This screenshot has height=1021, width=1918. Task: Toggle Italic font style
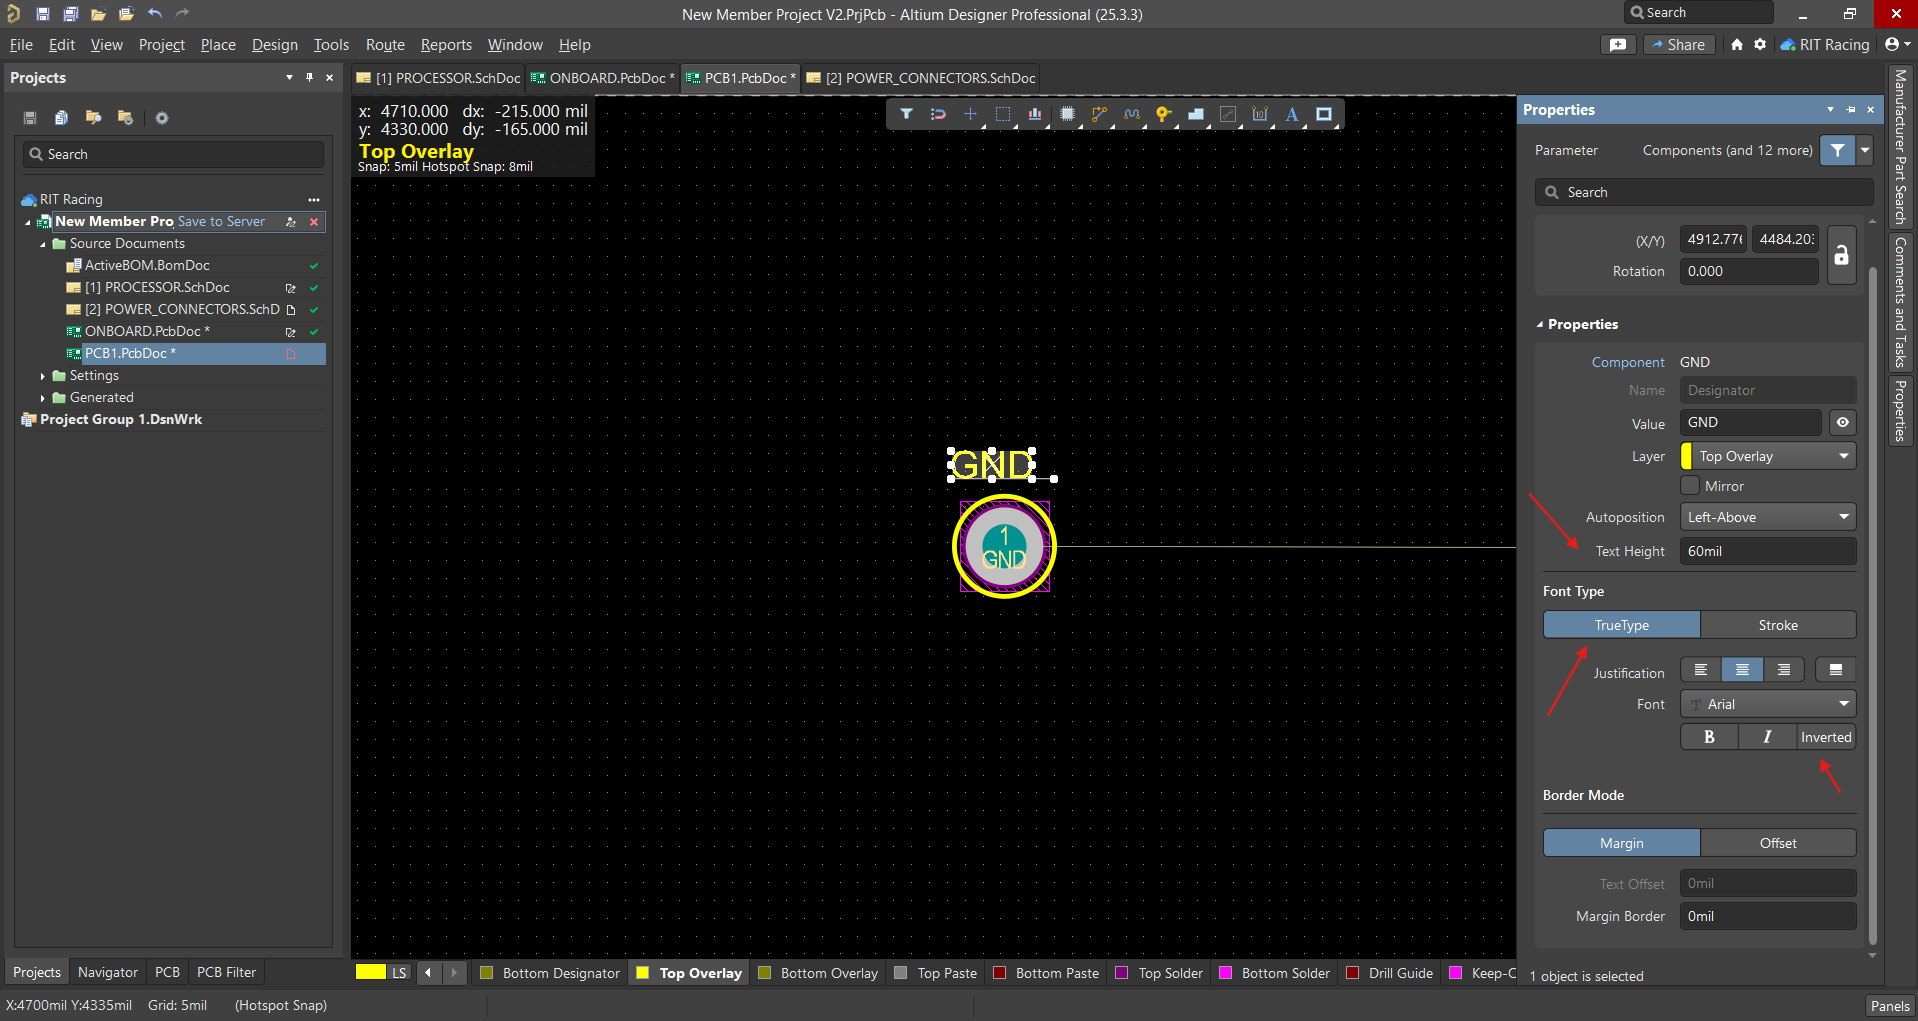point(1767,737)
